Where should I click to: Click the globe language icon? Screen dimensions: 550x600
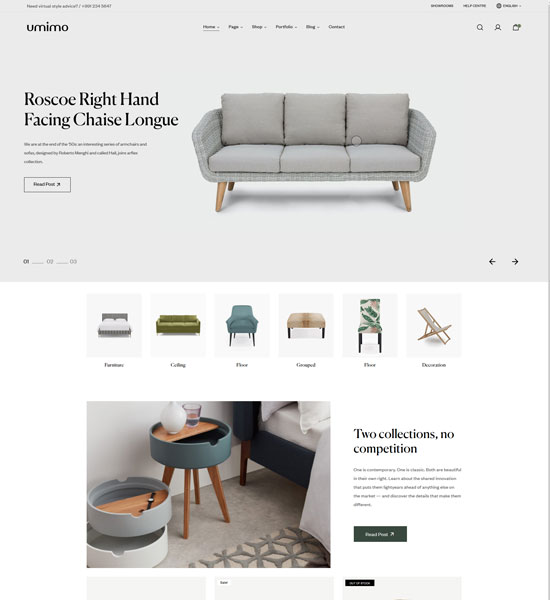point(499,6)
